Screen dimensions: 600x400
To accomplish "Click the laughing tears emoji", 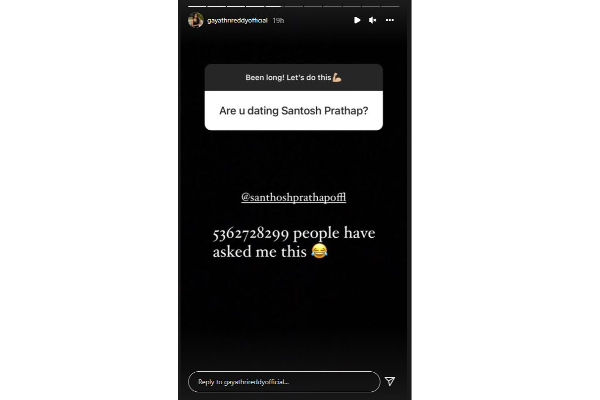I will click(x=319, y=251).
